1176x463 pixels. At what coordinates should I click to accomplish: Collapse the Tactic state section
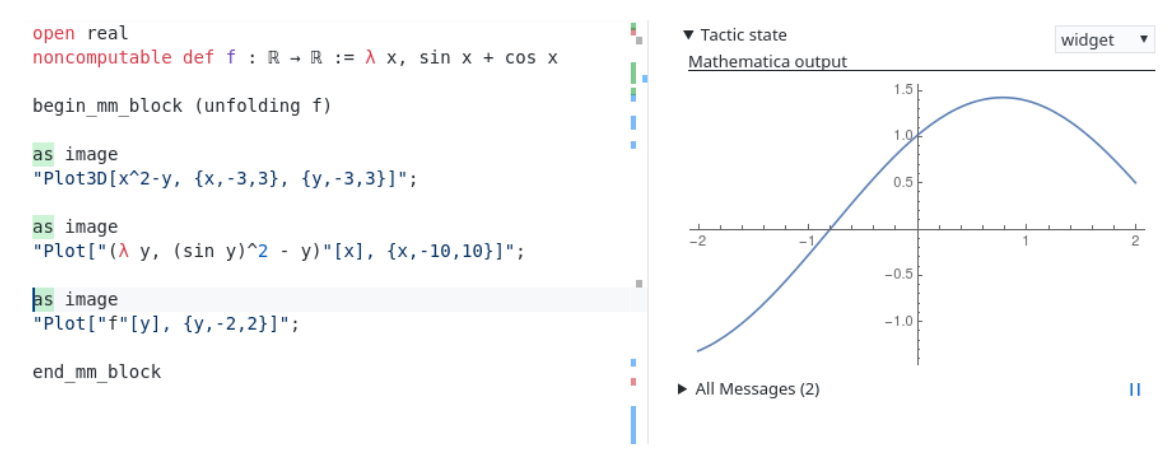[x=688, y=35]
